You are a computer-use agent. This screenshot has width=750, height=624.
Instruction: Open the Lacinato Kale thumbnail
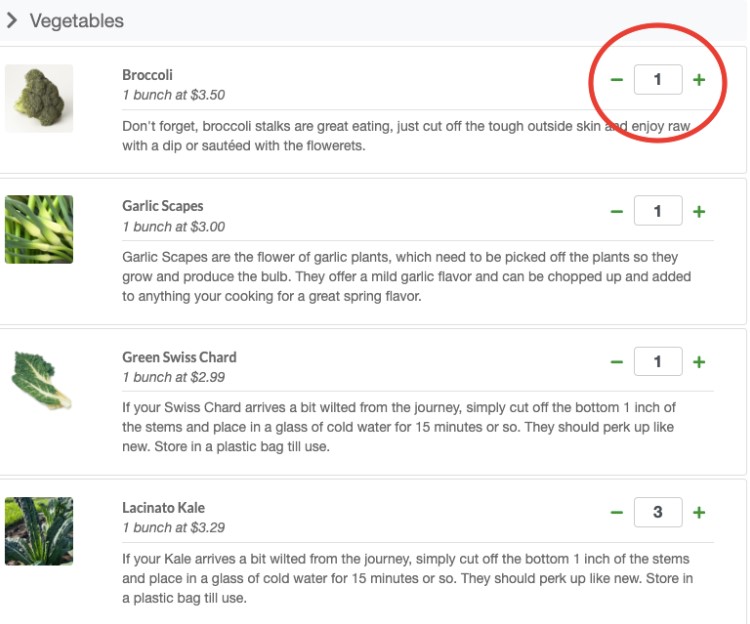coord(39,531)
